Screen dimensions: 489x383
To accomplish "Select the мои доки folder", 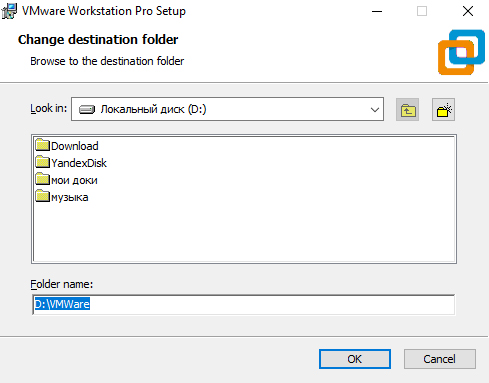I will (66, 180).
